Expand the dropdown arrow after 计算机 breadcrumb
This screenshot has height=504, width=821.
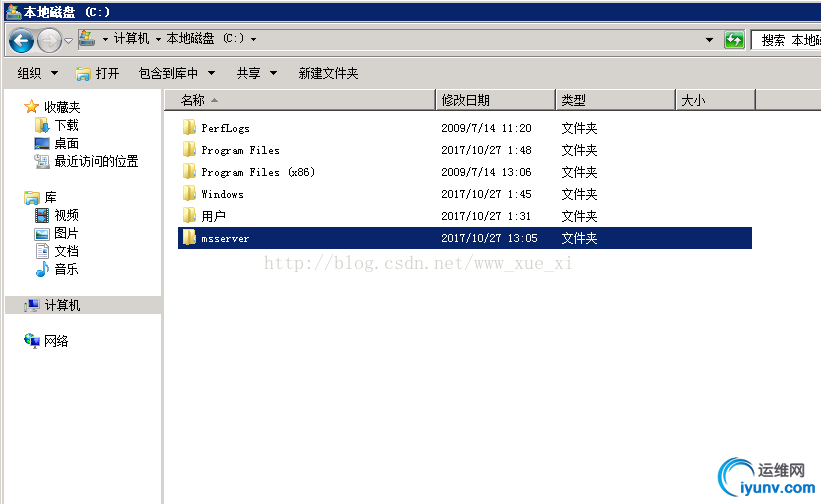tap(158, 39)
